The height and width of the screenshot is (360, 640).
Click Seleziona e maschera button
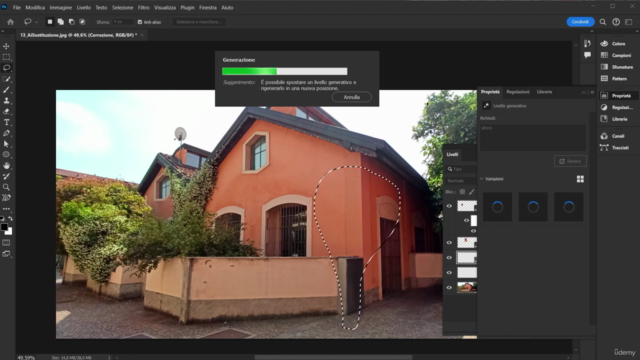[x=199, y=22]
